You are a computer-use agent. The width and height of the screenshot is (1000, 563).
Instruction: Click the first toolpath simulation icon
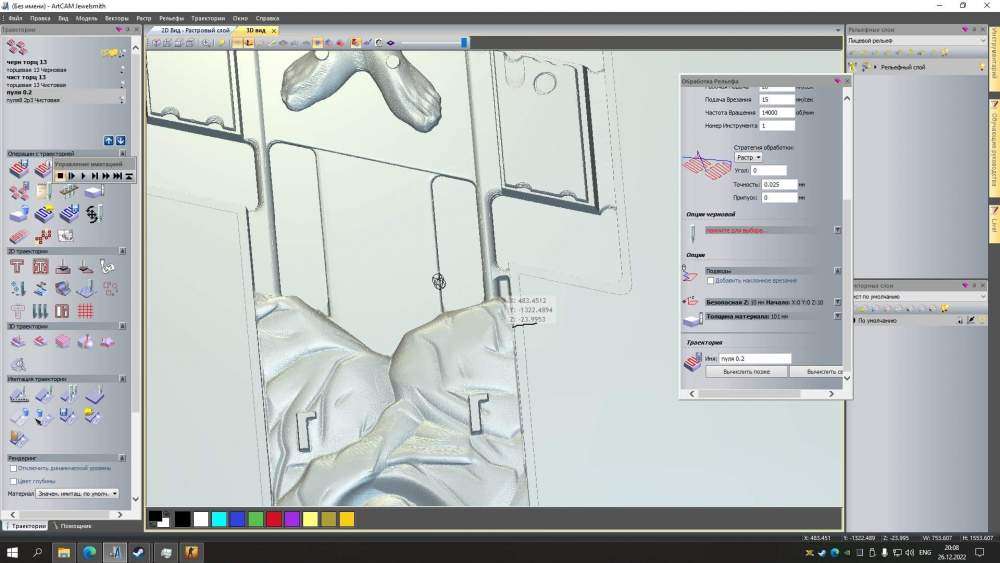(x=18, y=395)
